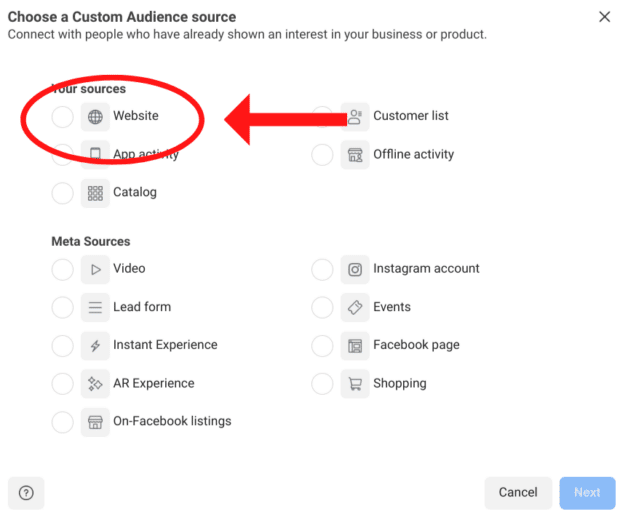Viewport: 620px width, 514px height.
Task: Open help via question mark icon
Action: (x=26, y=492)
